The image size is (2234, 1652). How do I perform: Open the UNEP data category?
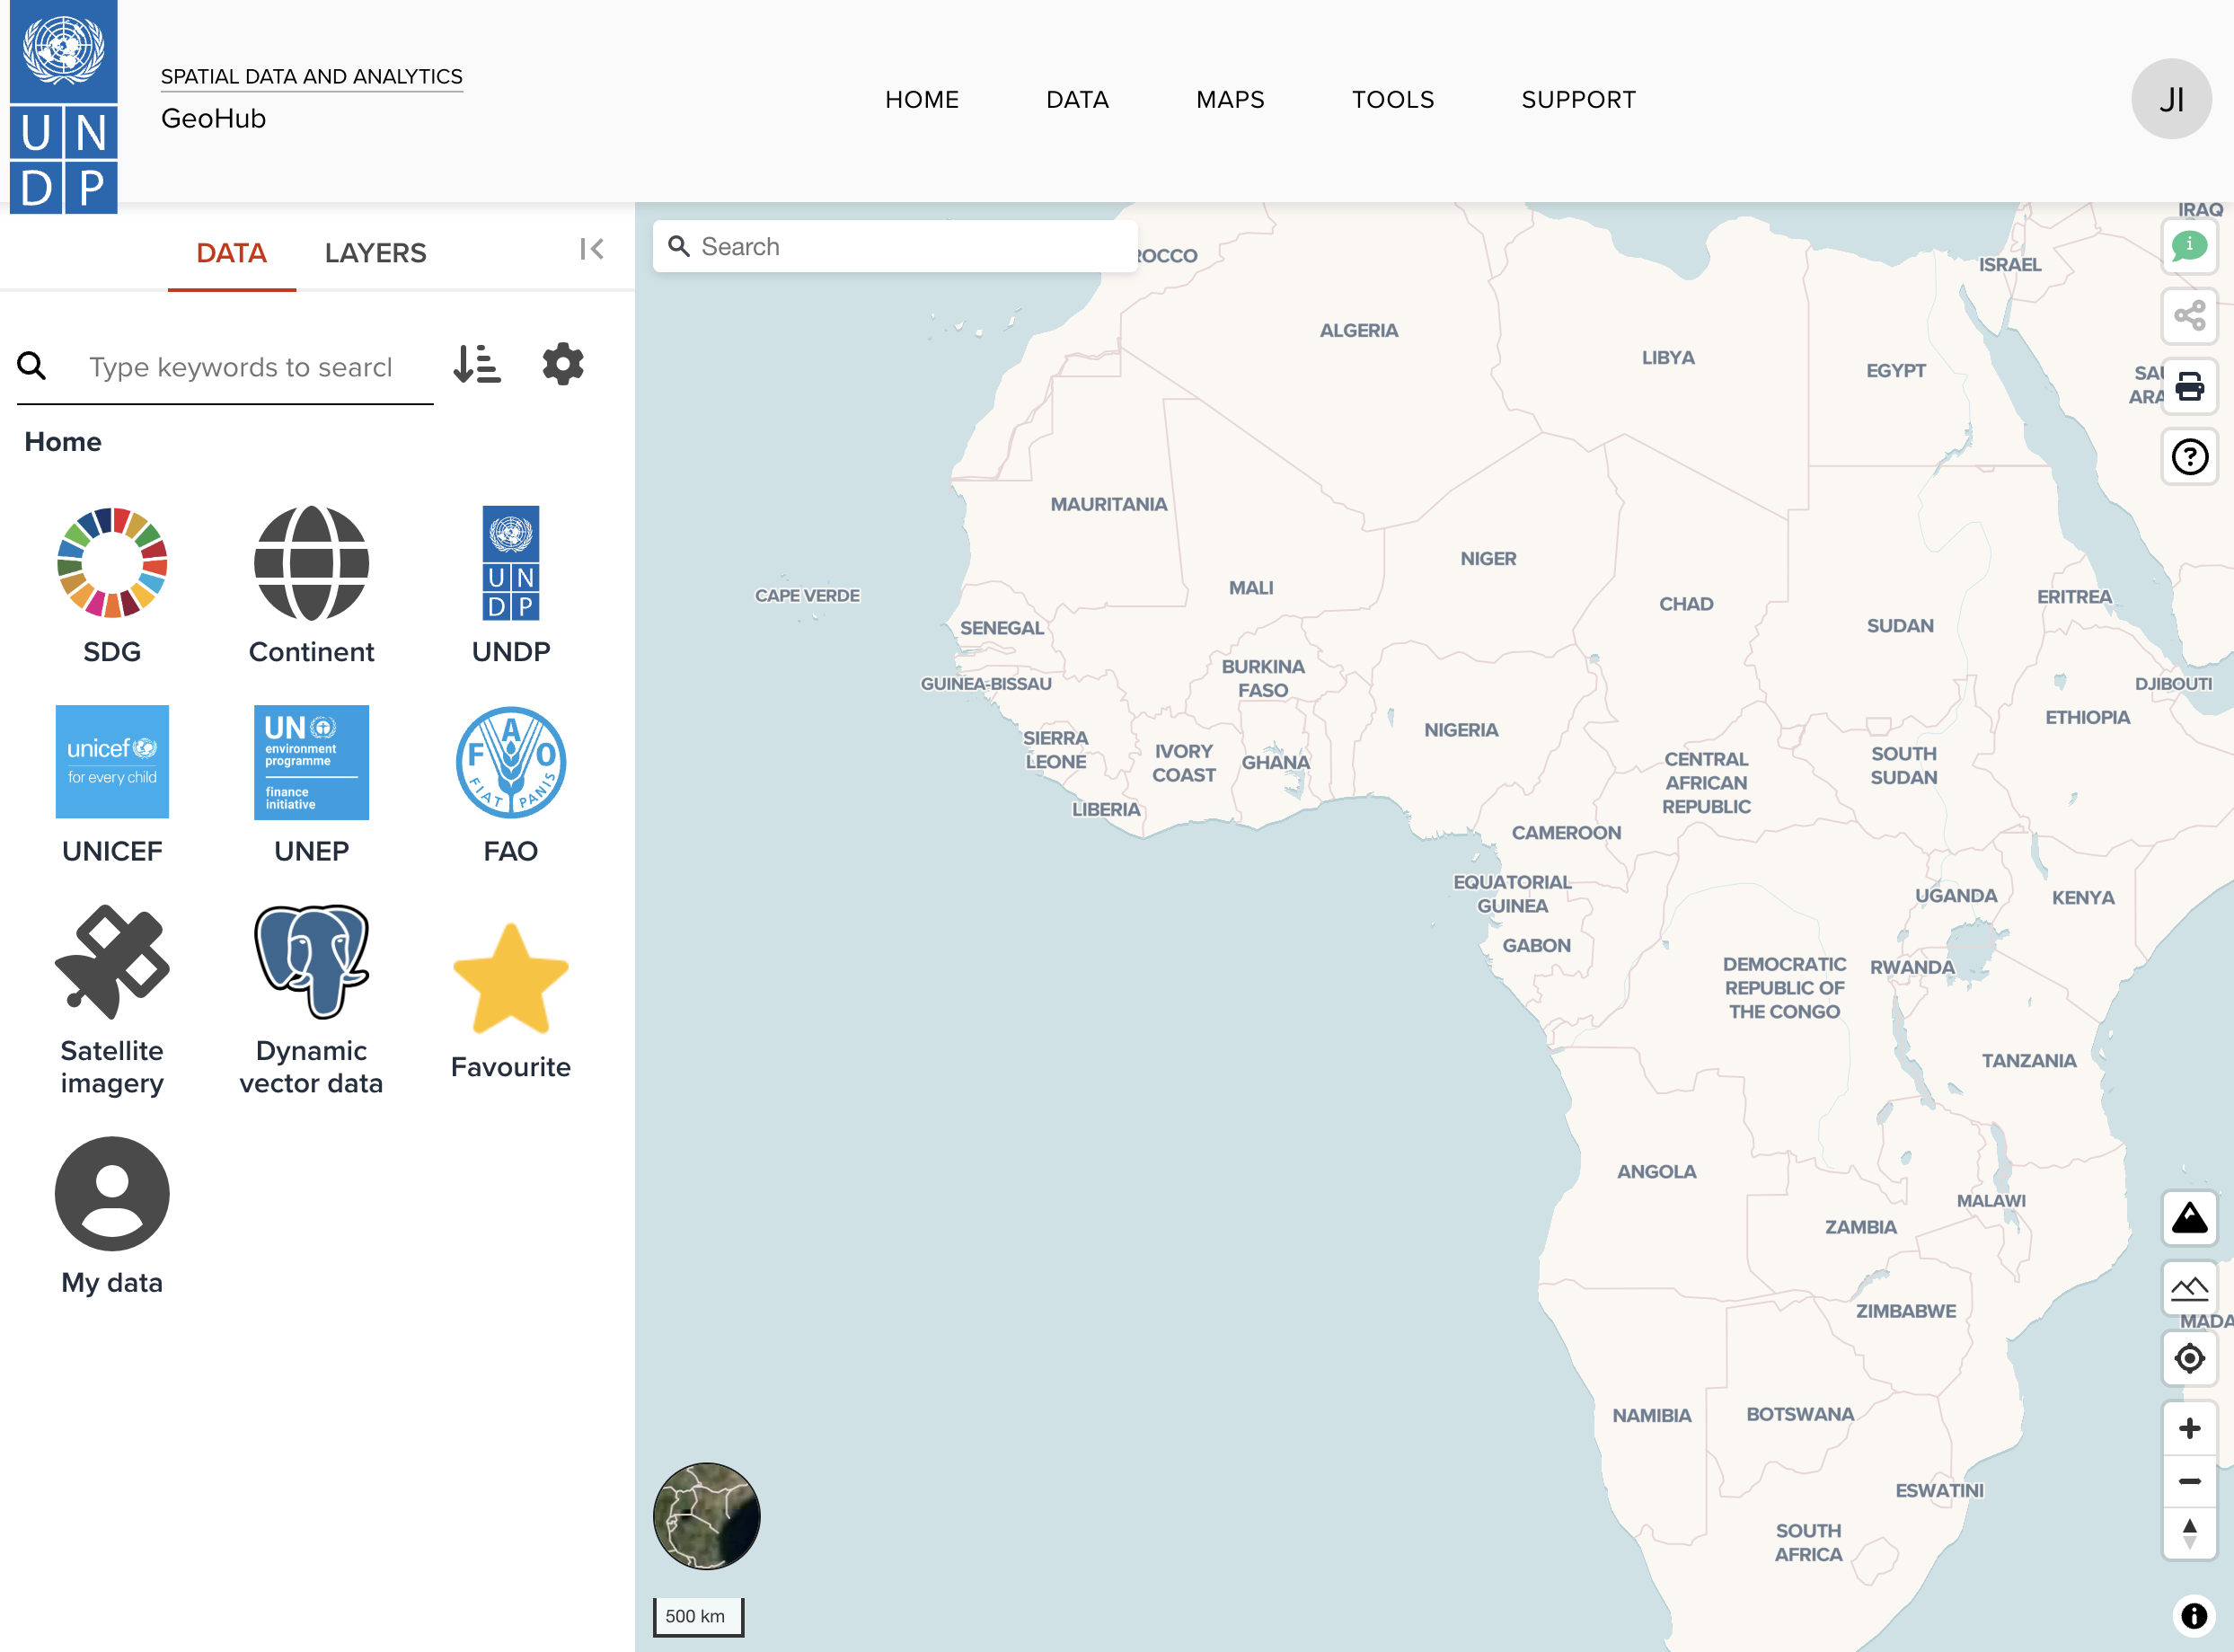[311, 785]
